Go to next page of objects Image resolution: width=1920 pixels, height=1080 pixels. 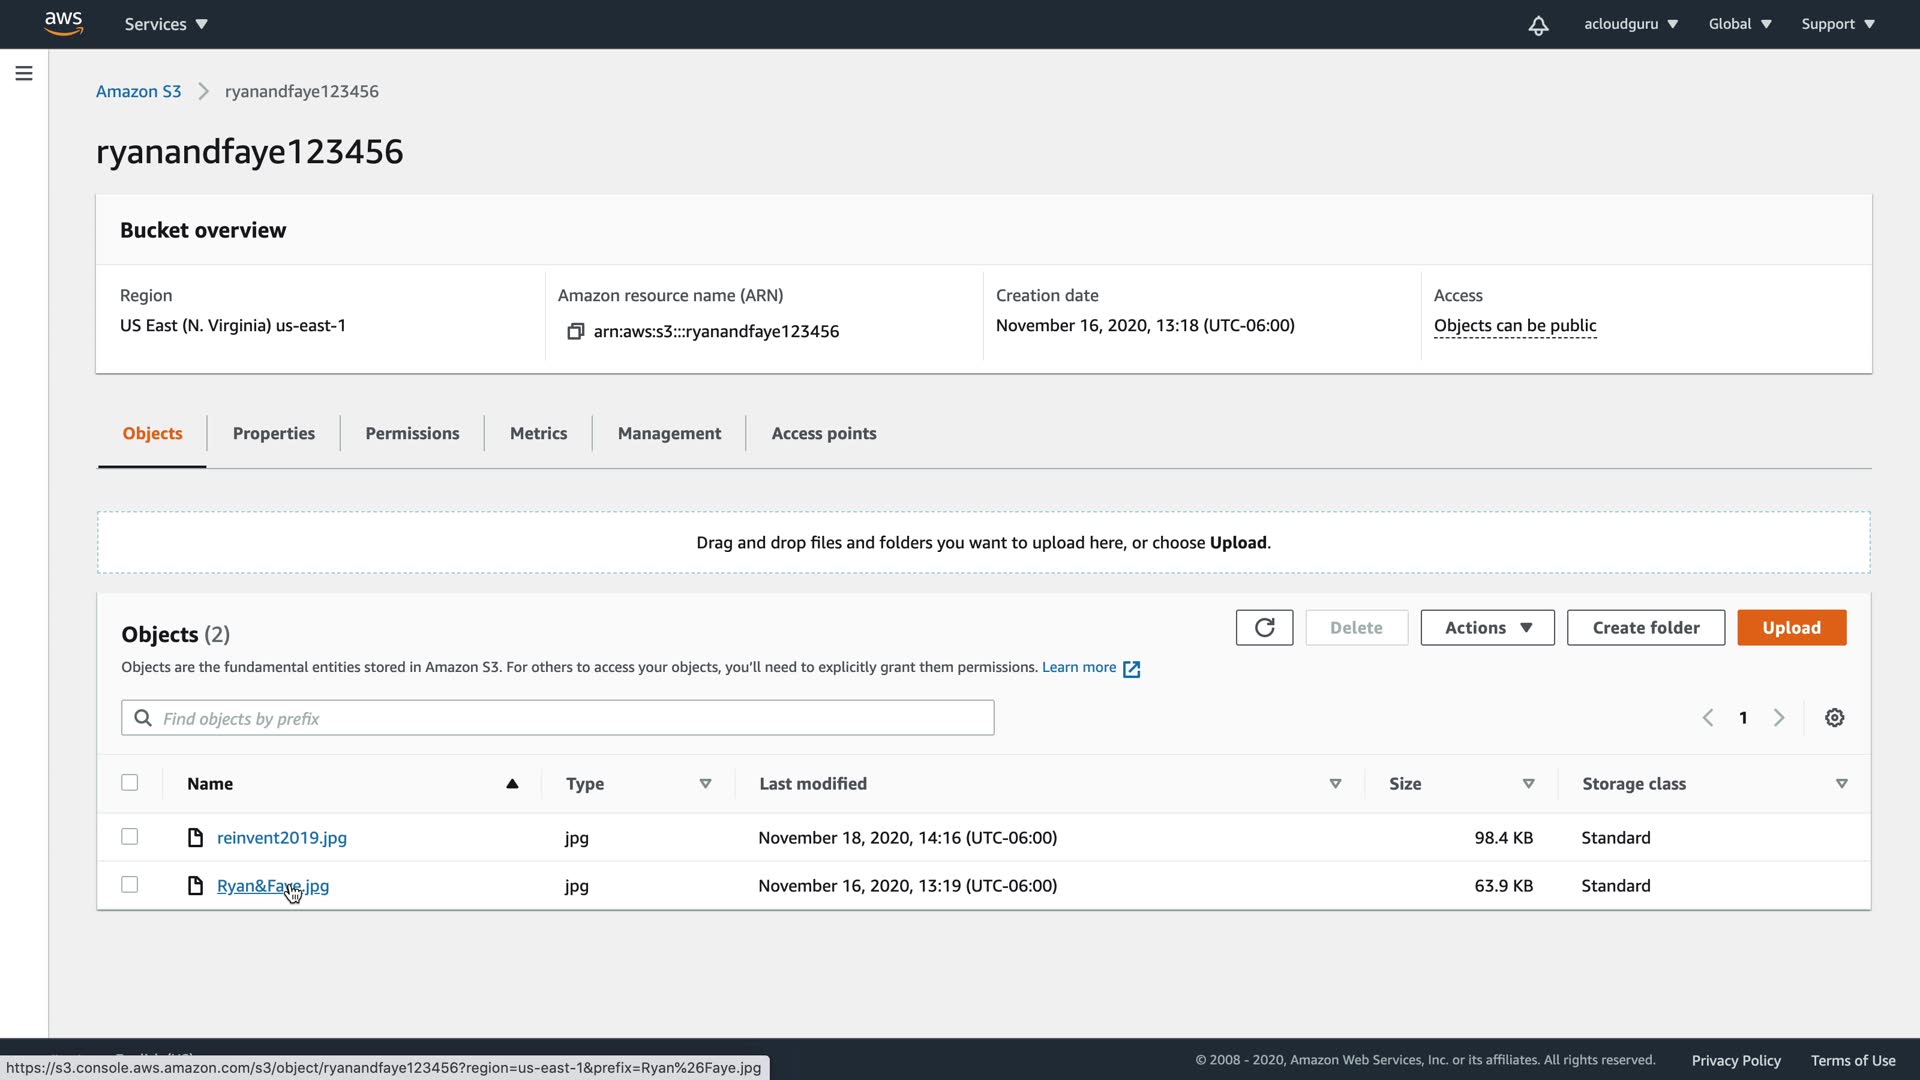pos(1779,718)
